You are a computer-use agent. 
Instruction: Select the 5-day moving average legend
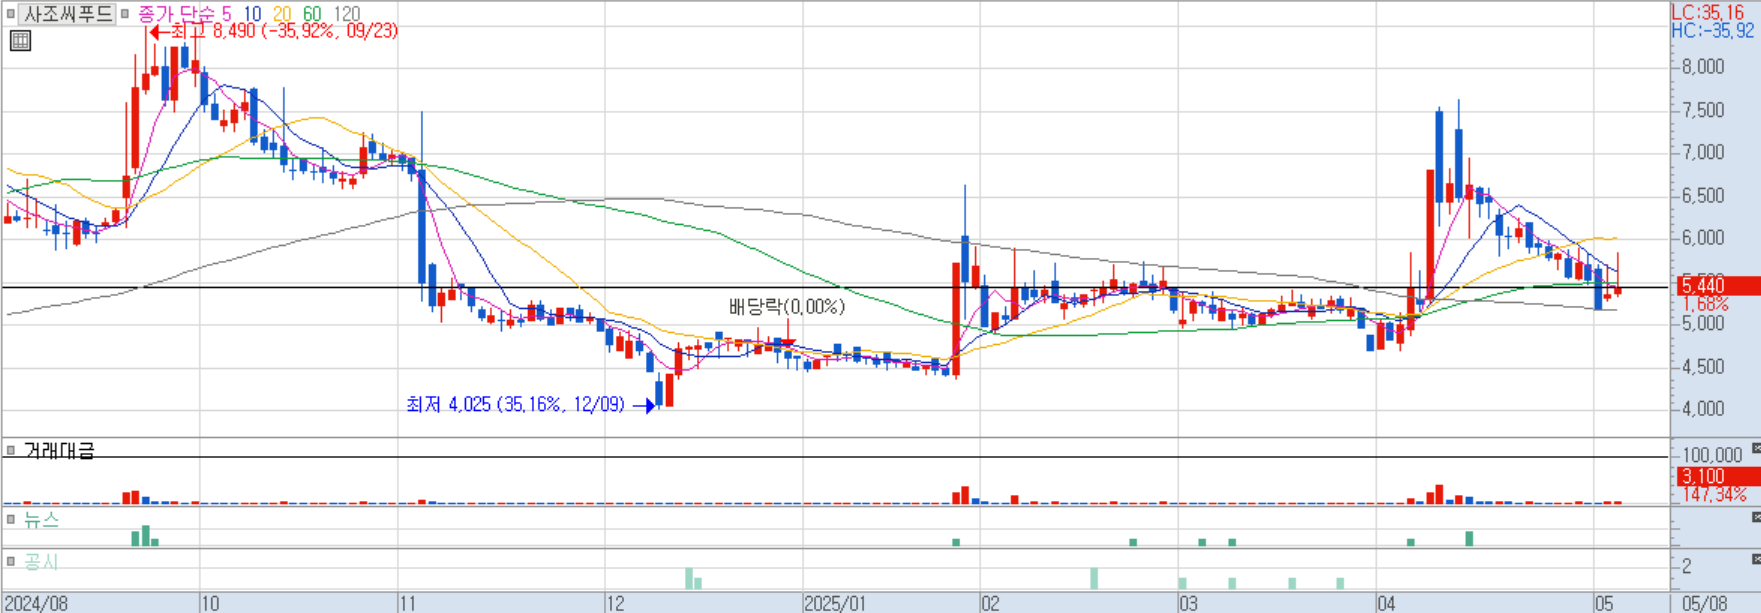click(227, 14)
